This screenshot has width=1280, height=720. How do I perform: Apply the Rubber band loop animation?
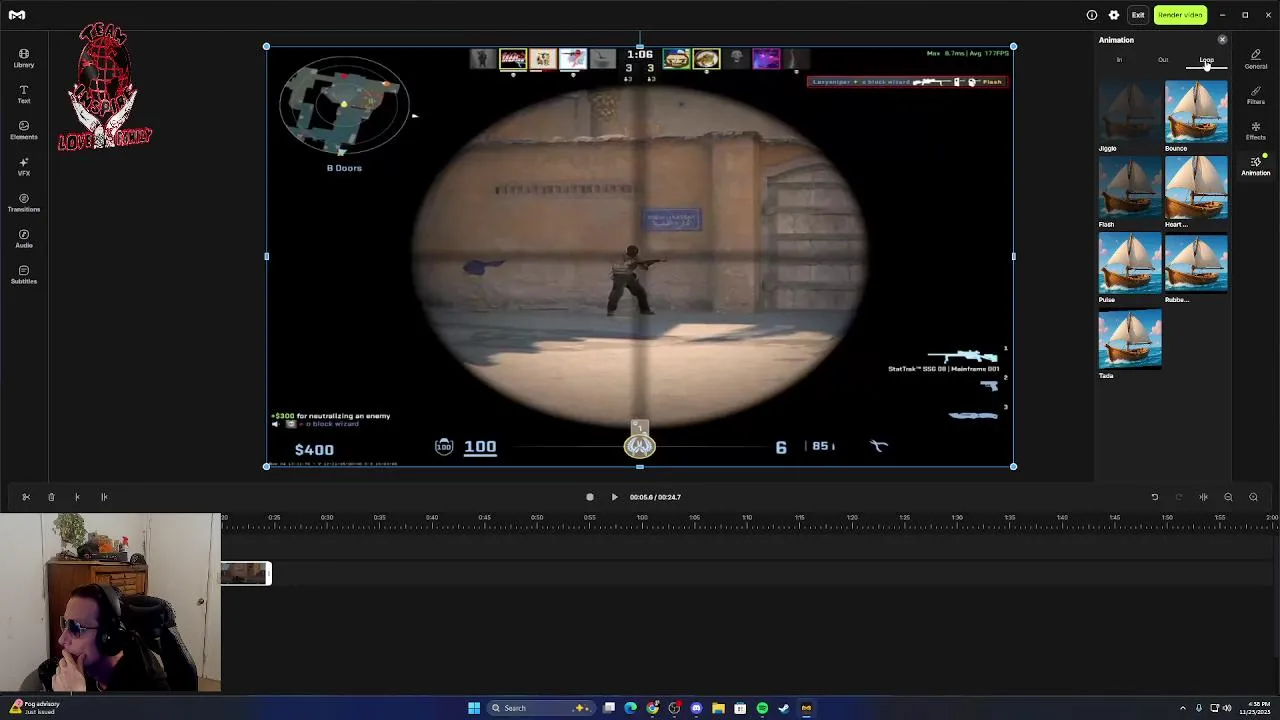pos(1196,263)
